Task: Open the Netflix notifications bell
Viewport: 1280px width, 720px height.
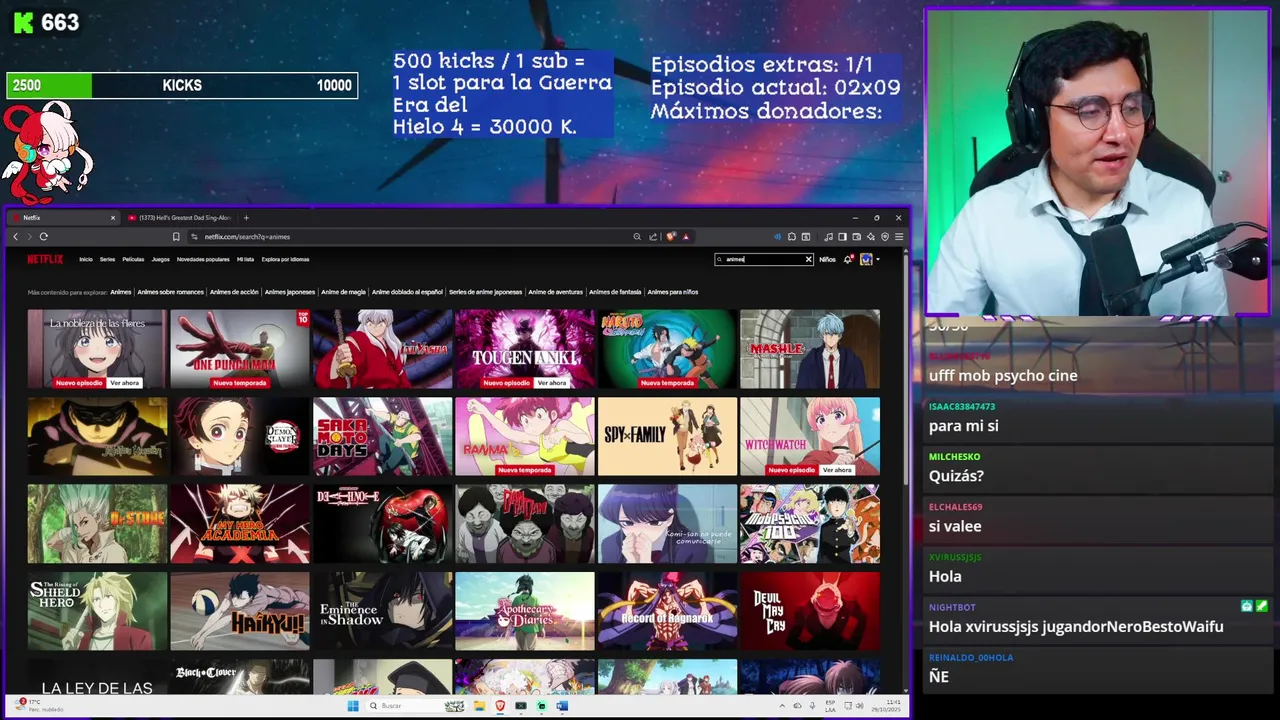Action: [848, 259]
